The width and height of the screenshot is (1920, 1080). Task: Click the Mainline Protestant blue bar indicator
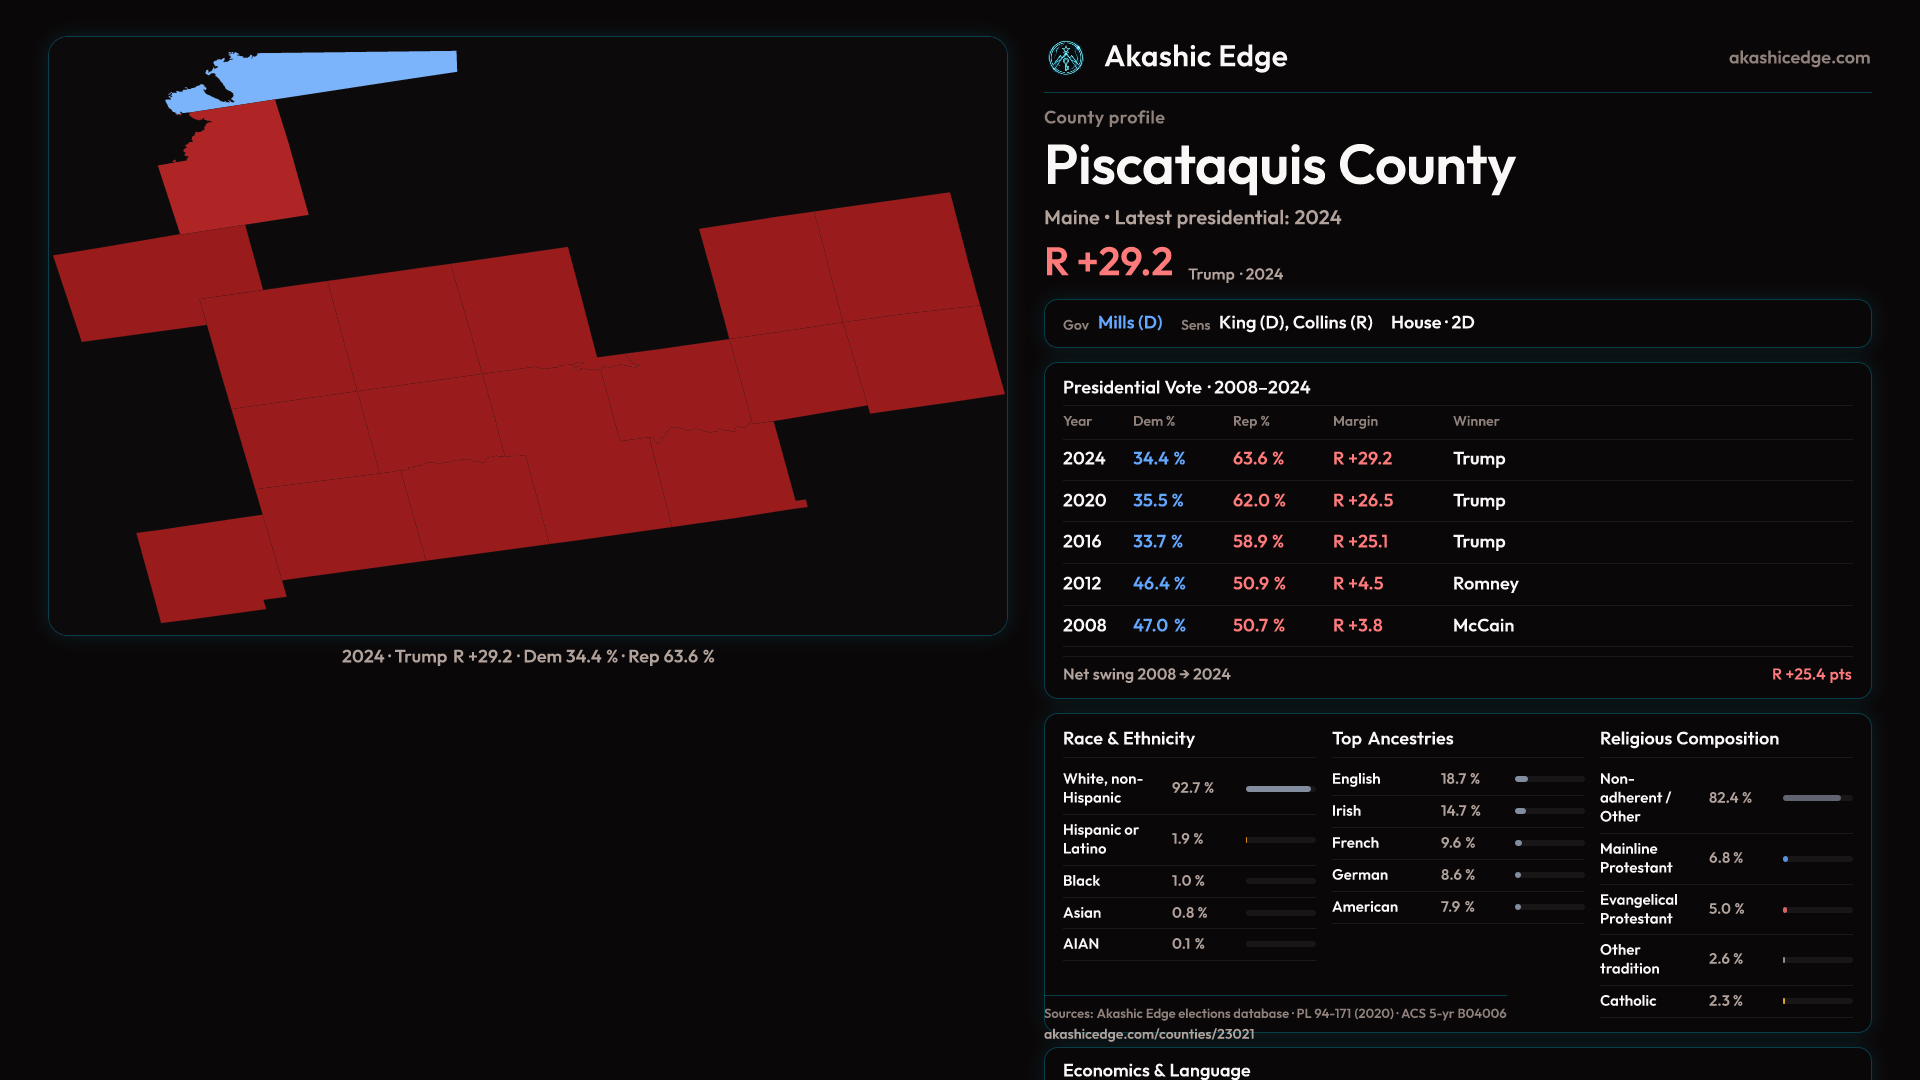point(1786,859)
